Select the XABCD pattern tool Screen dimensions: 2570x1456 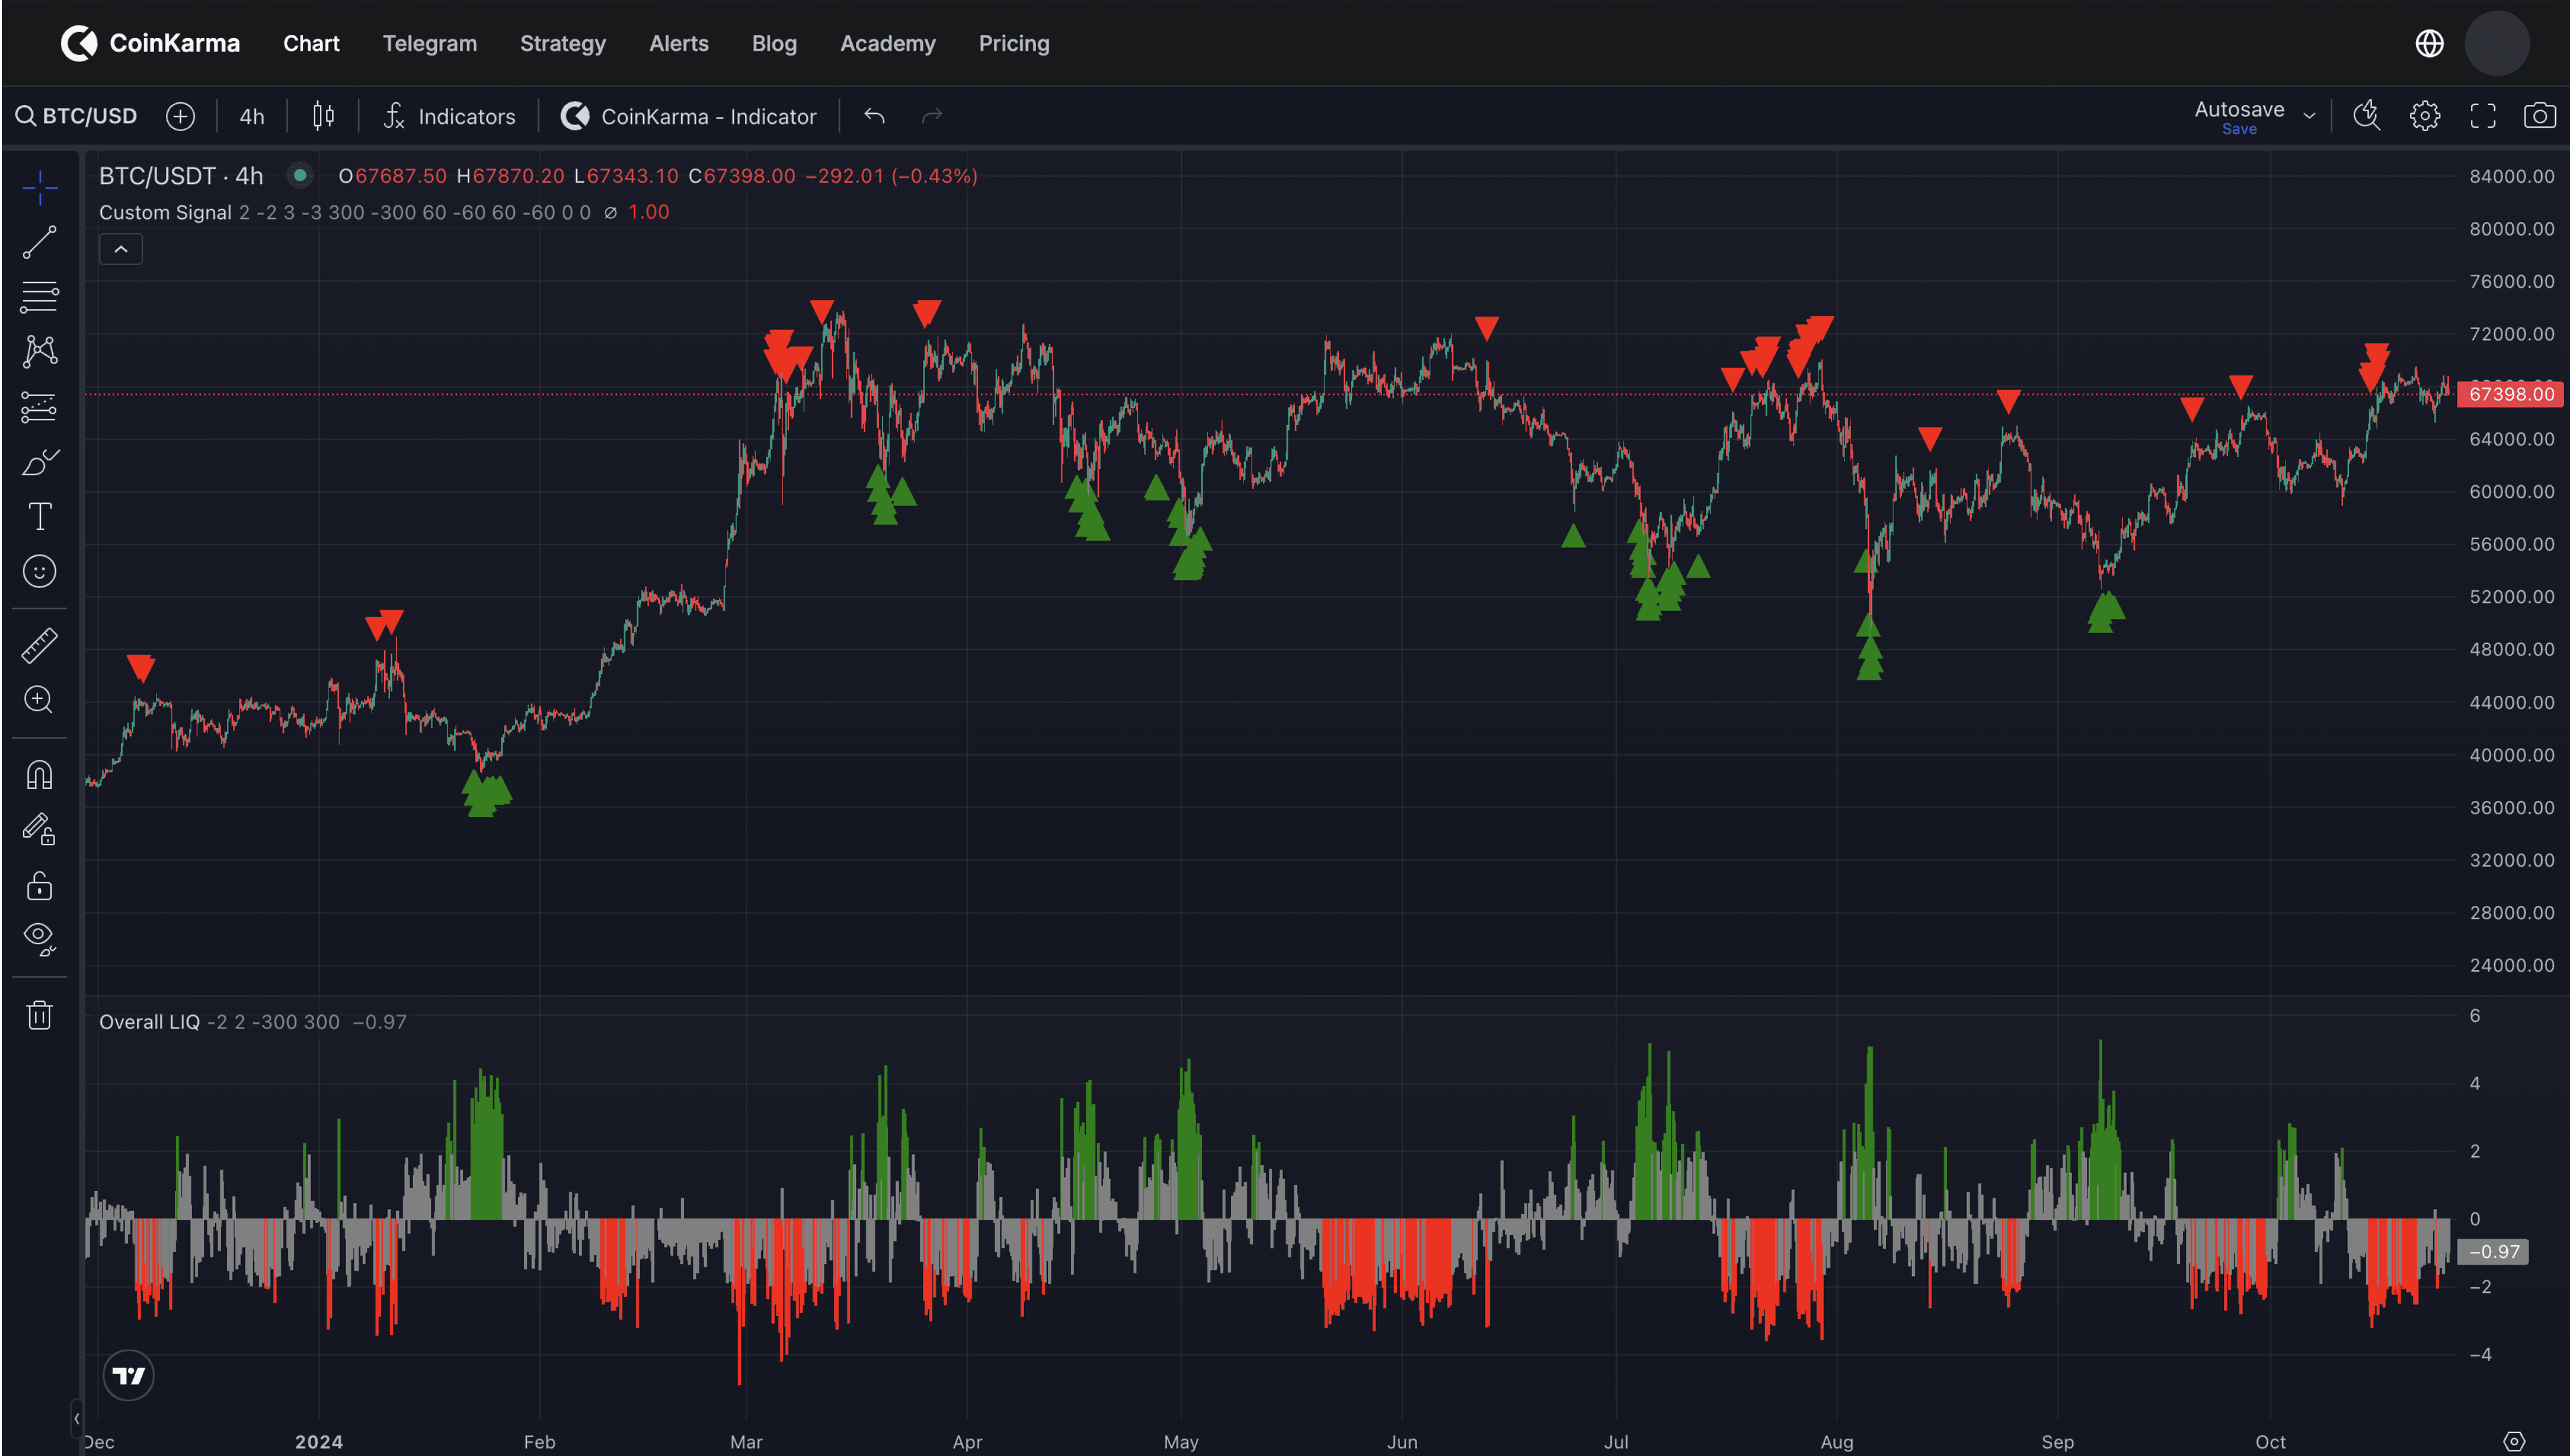pos(40,351)
